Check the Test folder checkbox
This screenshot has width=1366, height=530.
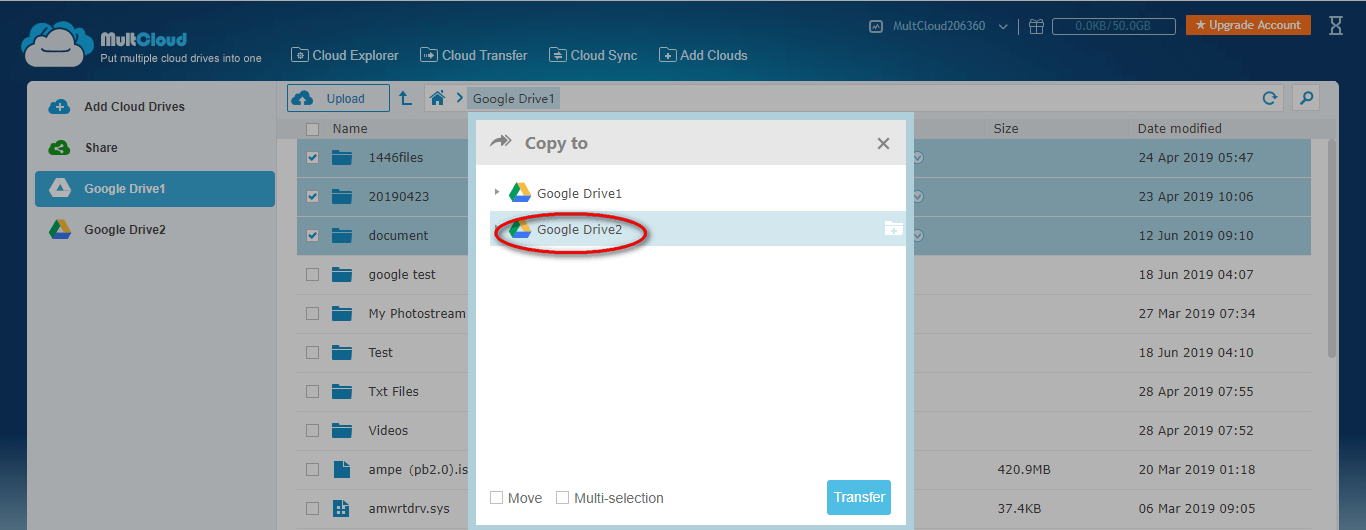coord(312,353)
